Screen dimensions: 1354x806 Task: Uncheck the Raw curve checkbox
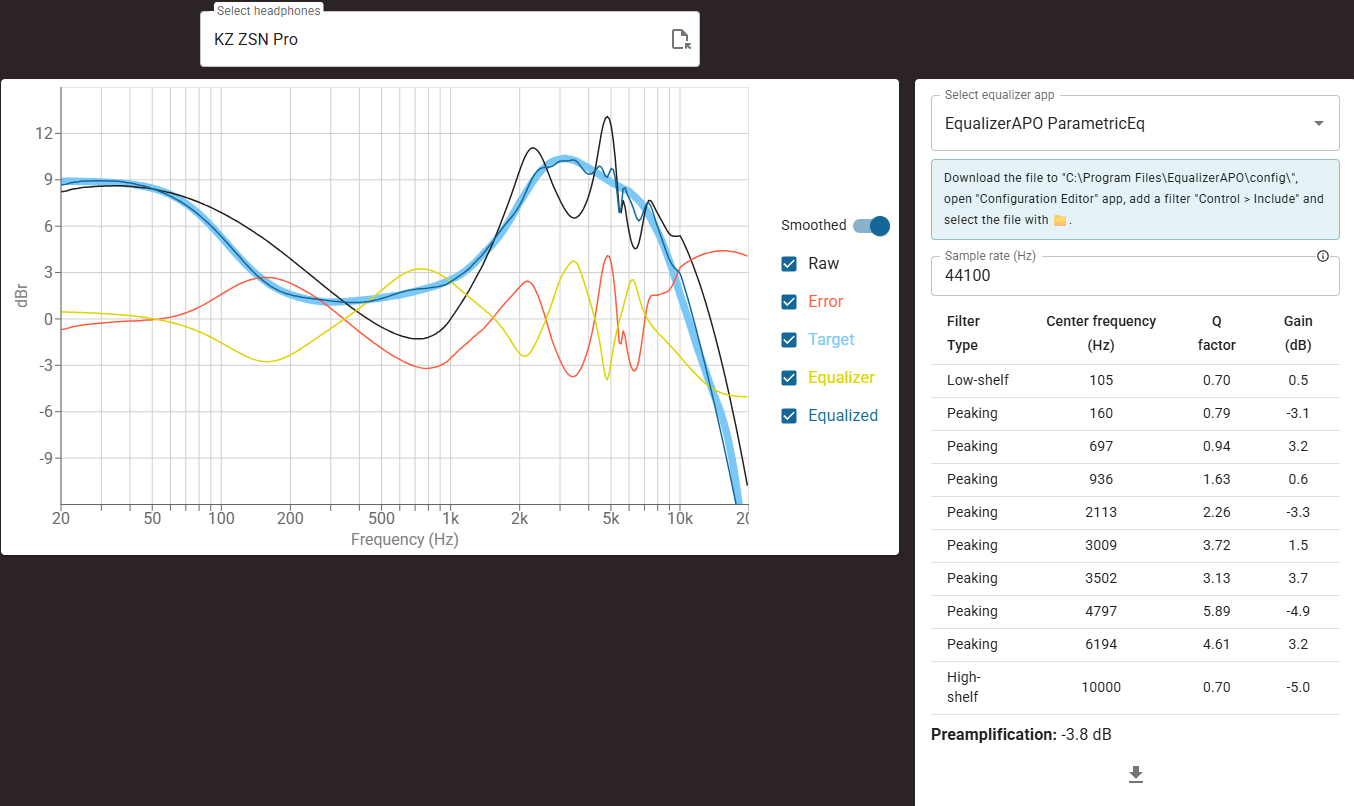tap(790, 264)
